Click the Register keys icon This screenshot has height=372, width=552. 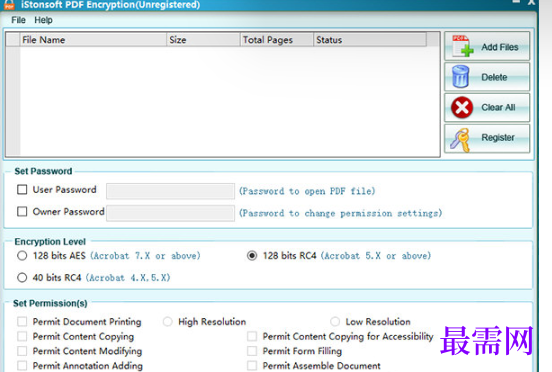(460, 140)
